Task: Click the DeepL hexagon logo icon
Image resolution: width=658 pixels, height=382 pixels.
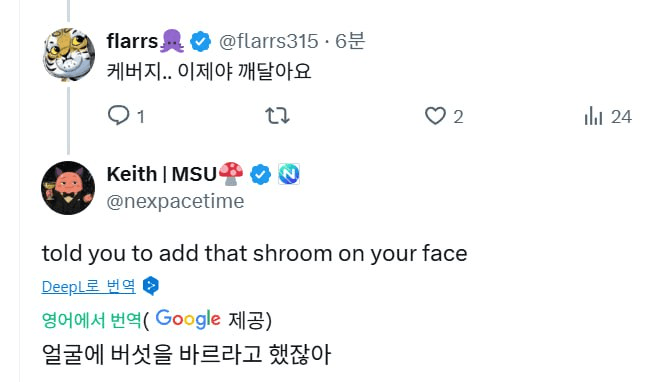Action: tap(151, 286)
